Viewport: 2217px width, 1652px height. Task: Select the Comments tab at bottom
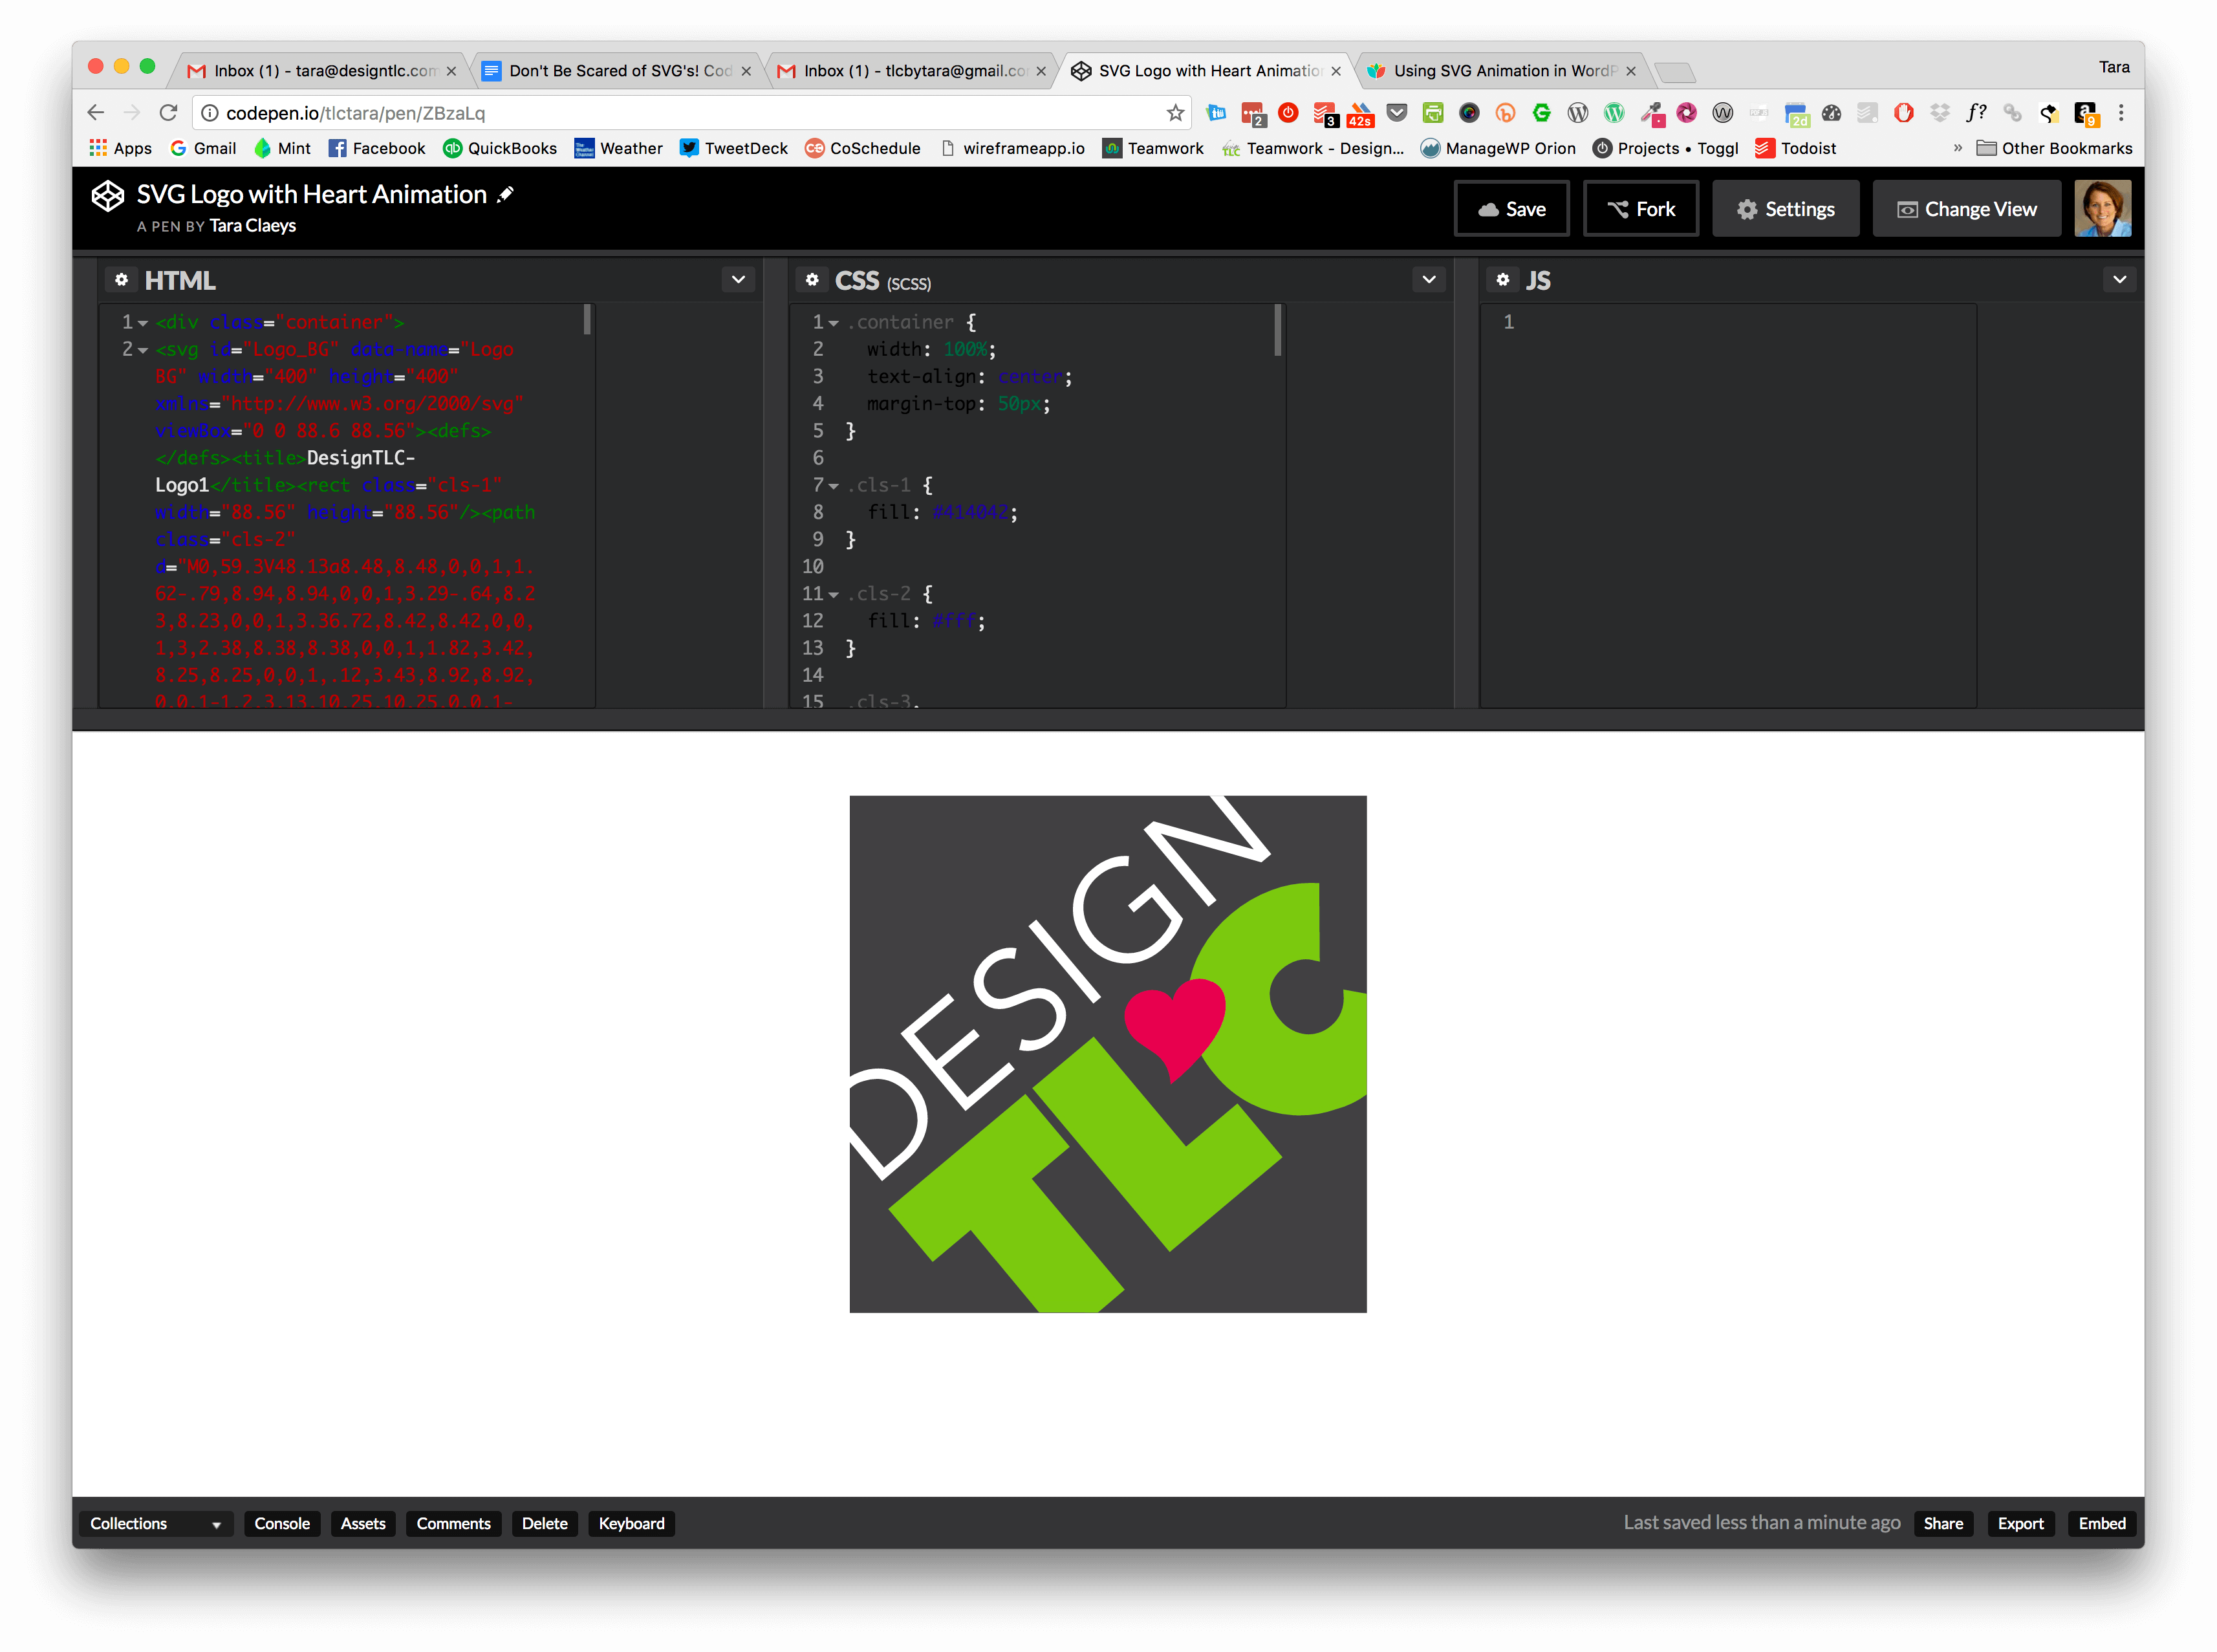[453, 1523]
